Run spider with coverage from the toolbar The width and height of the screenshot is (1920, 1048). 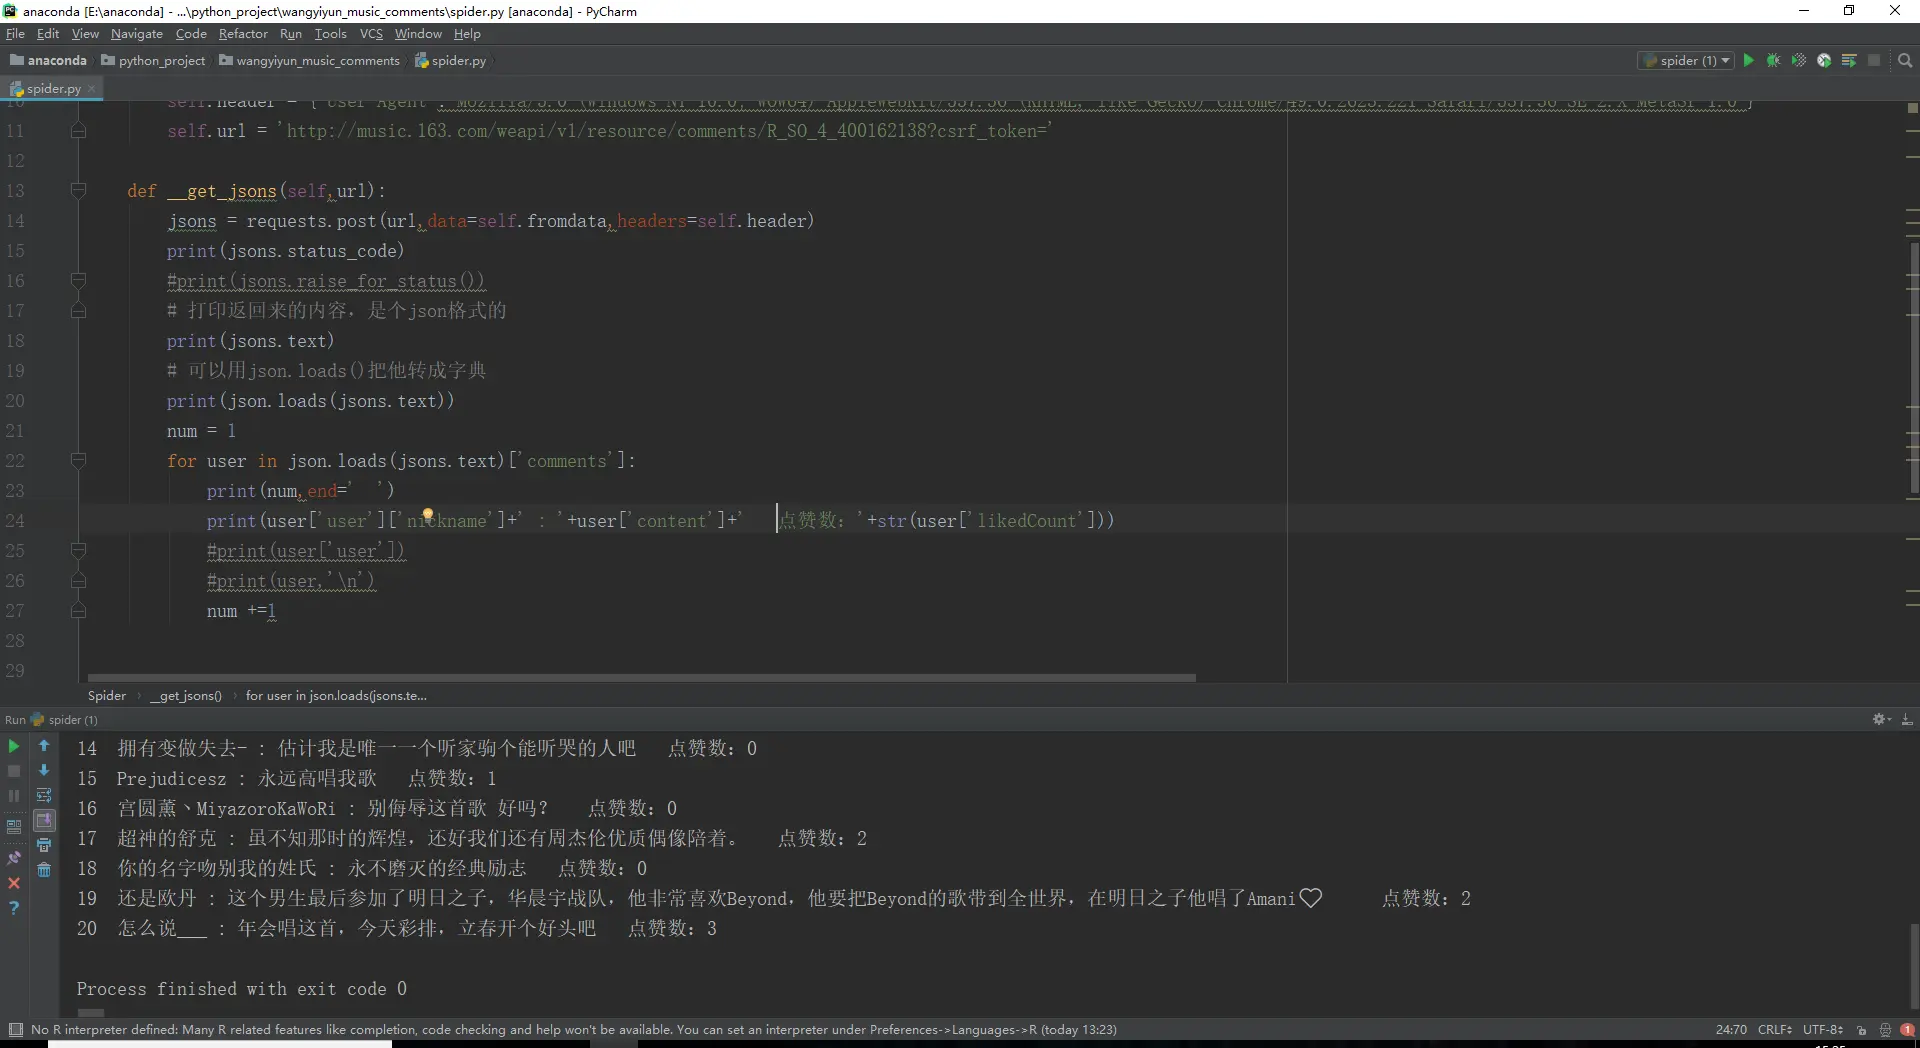coord(1798,60)
